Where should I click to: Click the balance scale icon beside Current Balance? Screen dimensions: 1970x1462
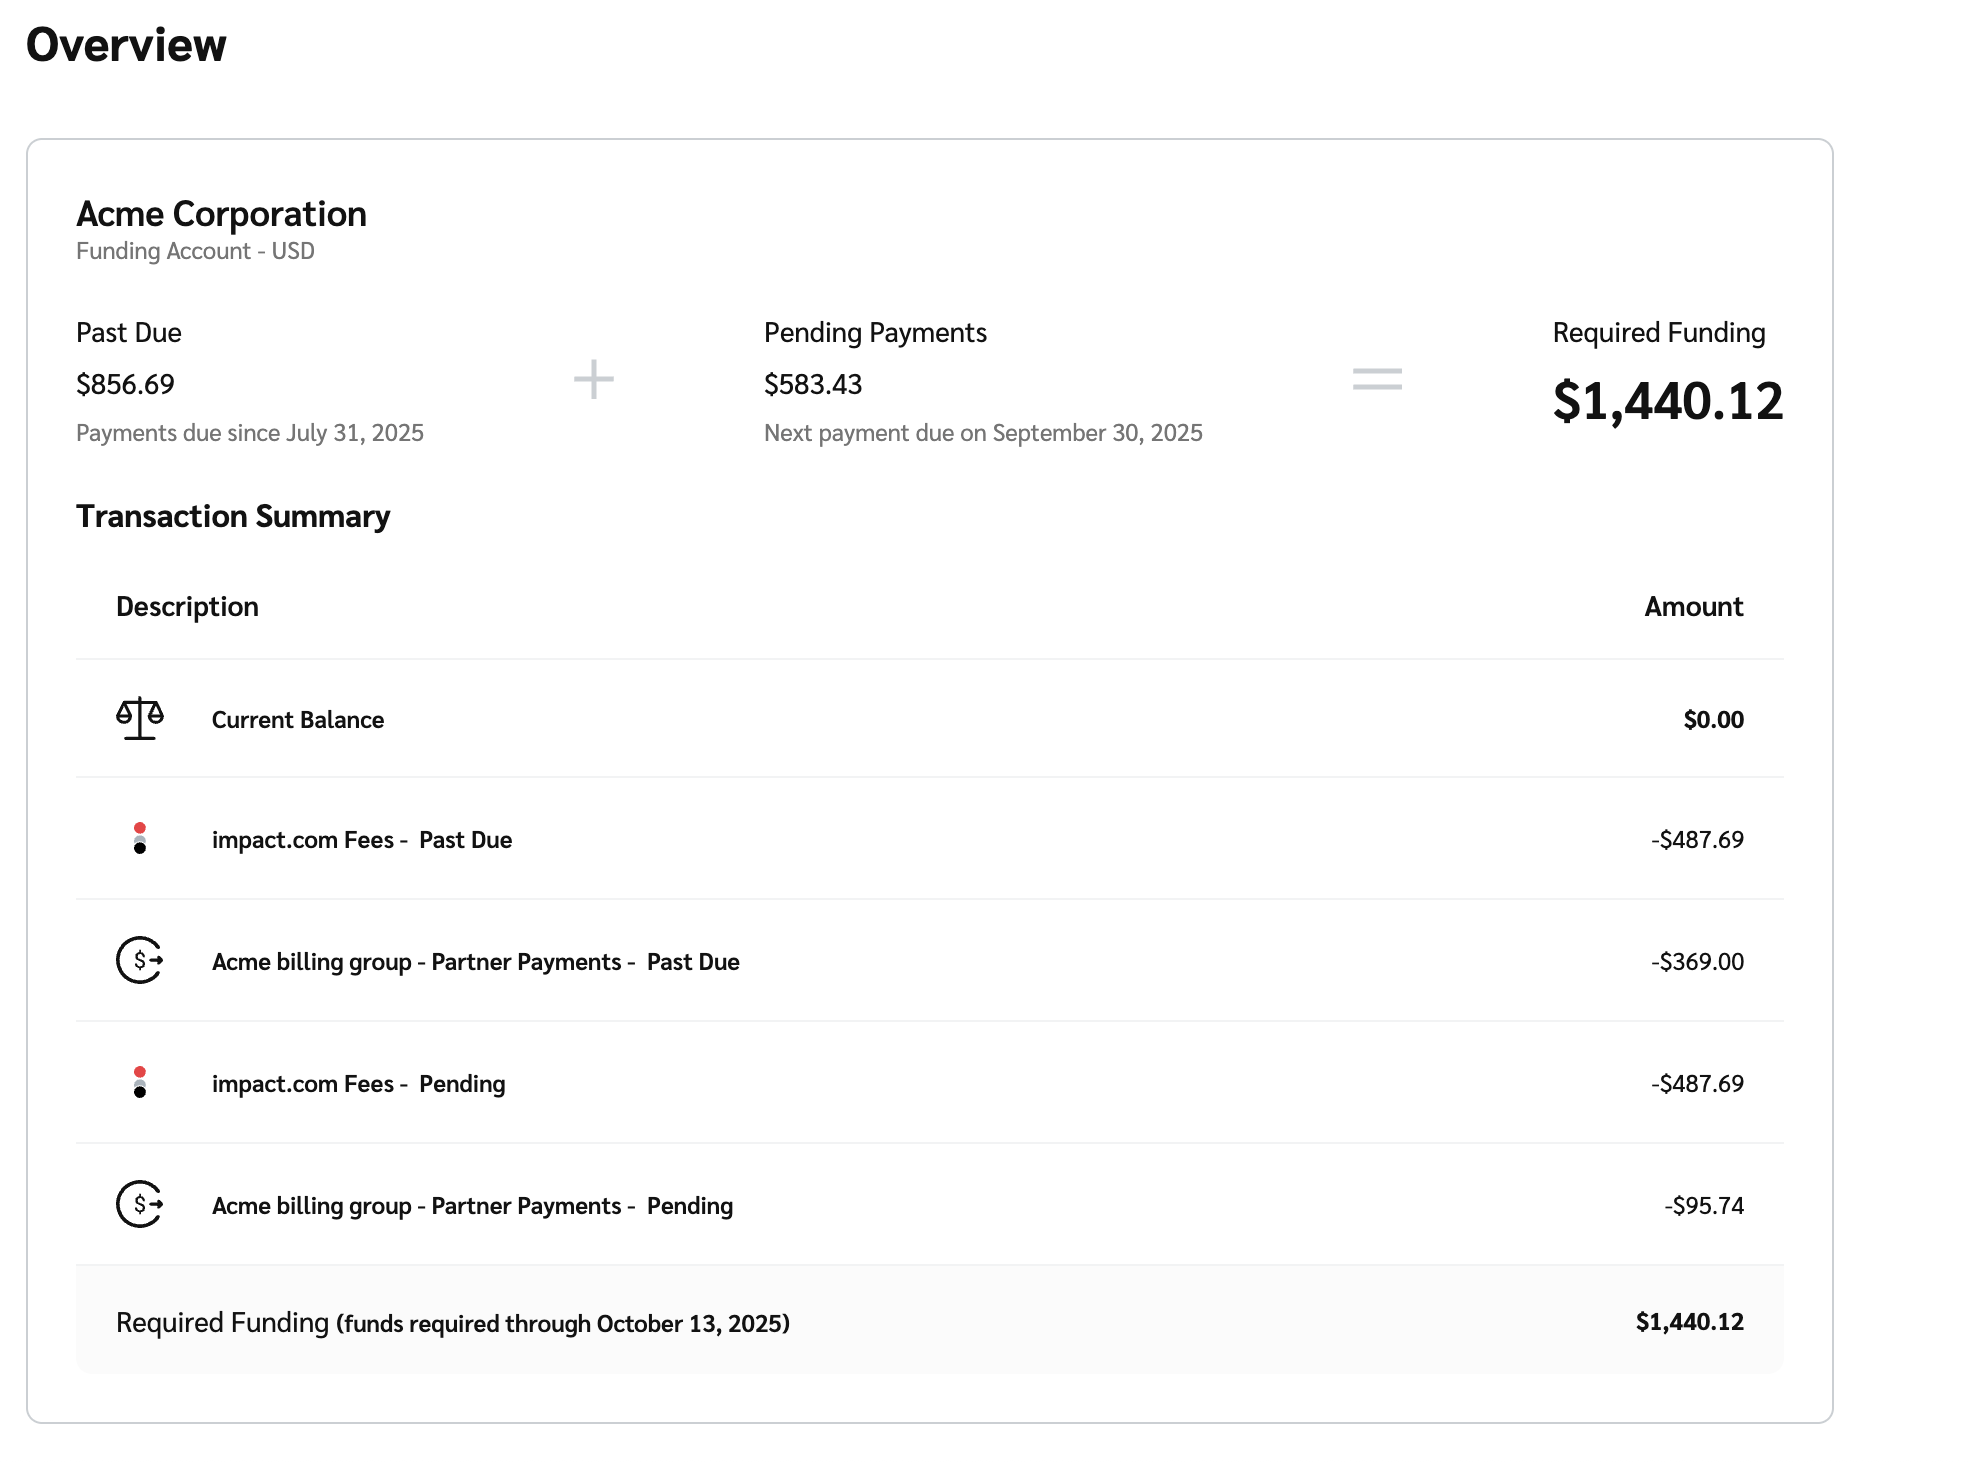(x=140, y=718)
